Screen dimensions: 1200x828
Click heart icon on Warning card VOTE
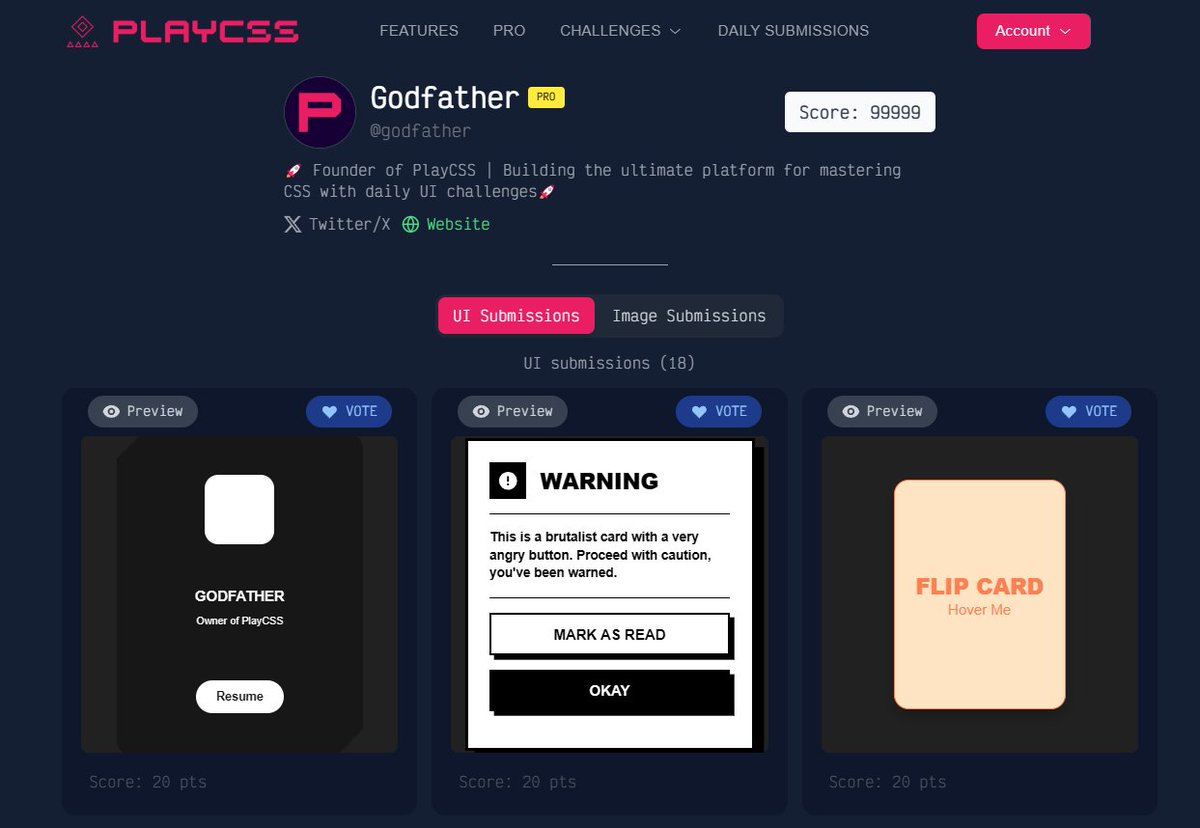(x=699, y=411)
